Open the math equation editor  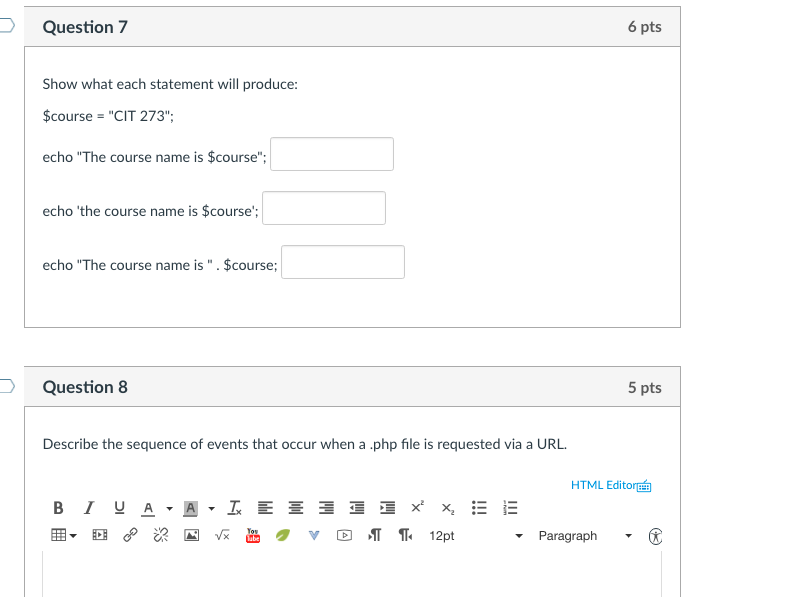[222, 535]
